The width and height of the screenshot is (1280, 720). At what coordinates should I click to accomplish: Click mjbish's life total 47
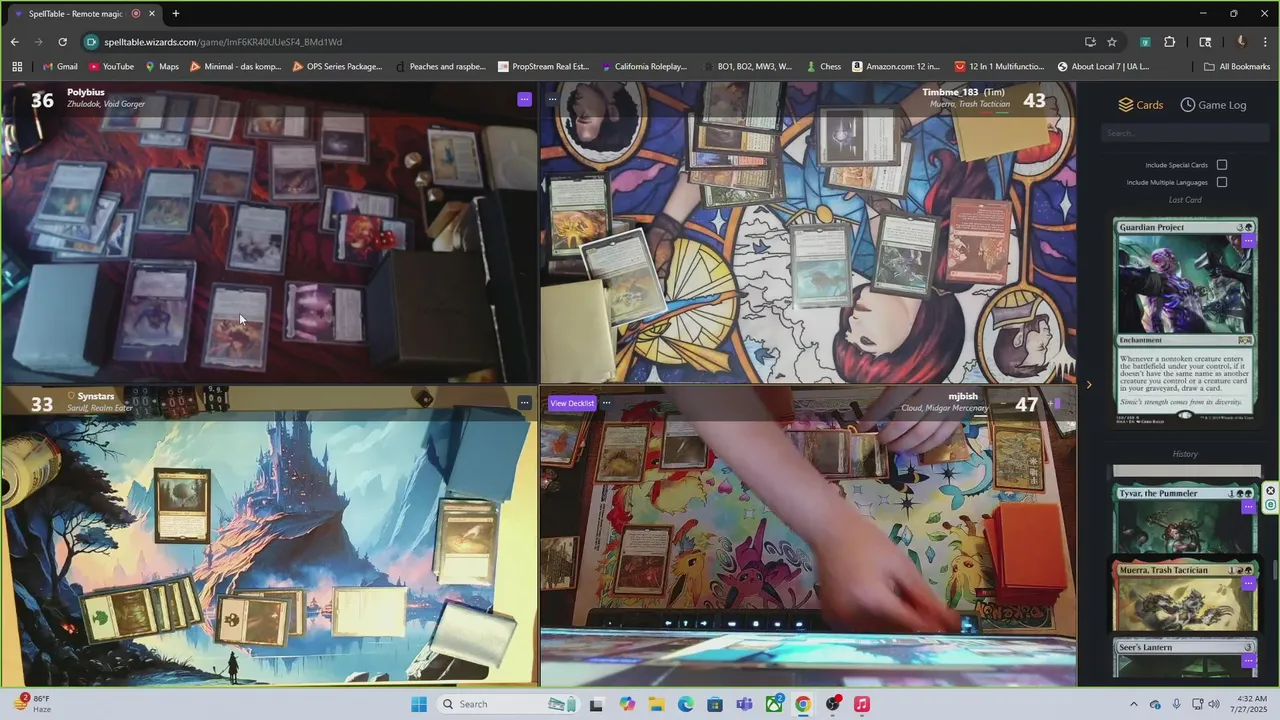1026,404
